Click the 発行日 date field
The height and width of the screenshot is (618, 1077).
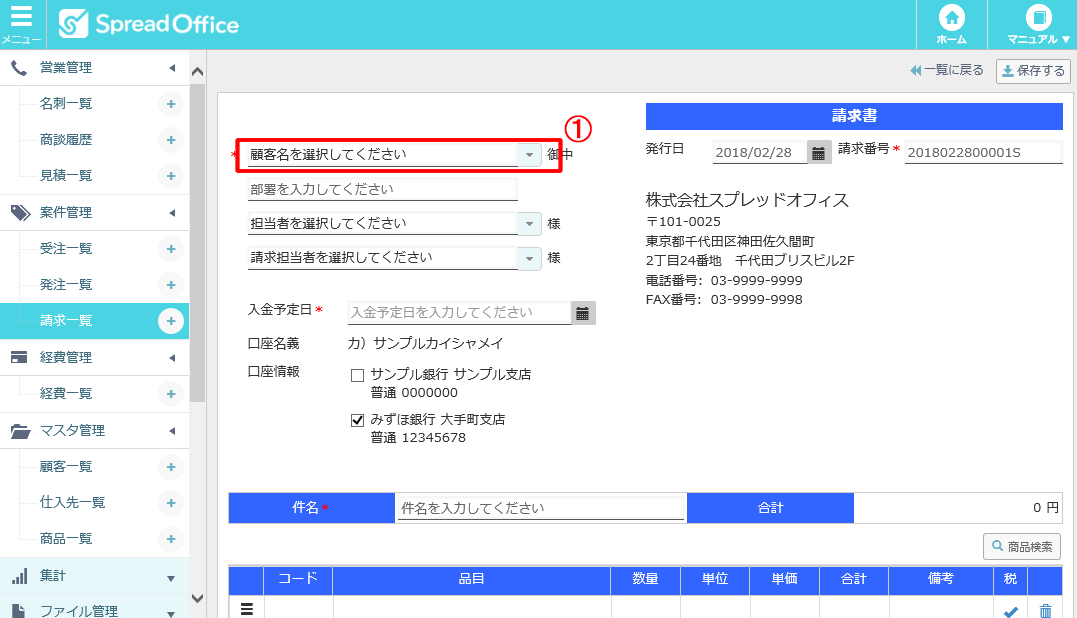(x=760, y=152)
